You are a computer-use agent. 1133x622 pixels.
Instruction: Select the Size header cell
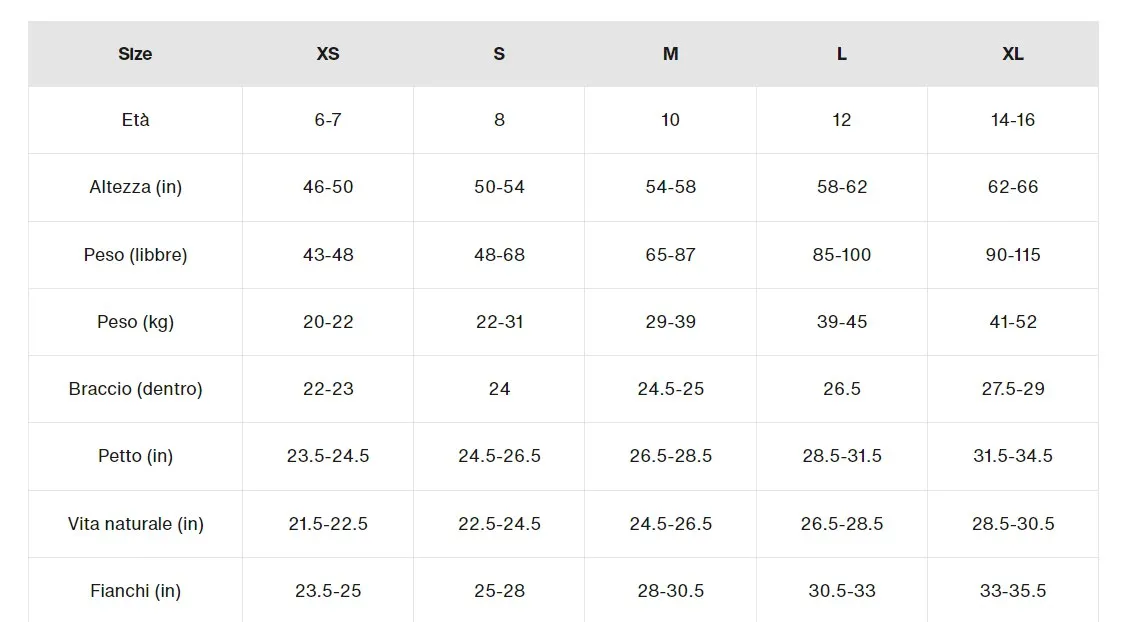135,54
